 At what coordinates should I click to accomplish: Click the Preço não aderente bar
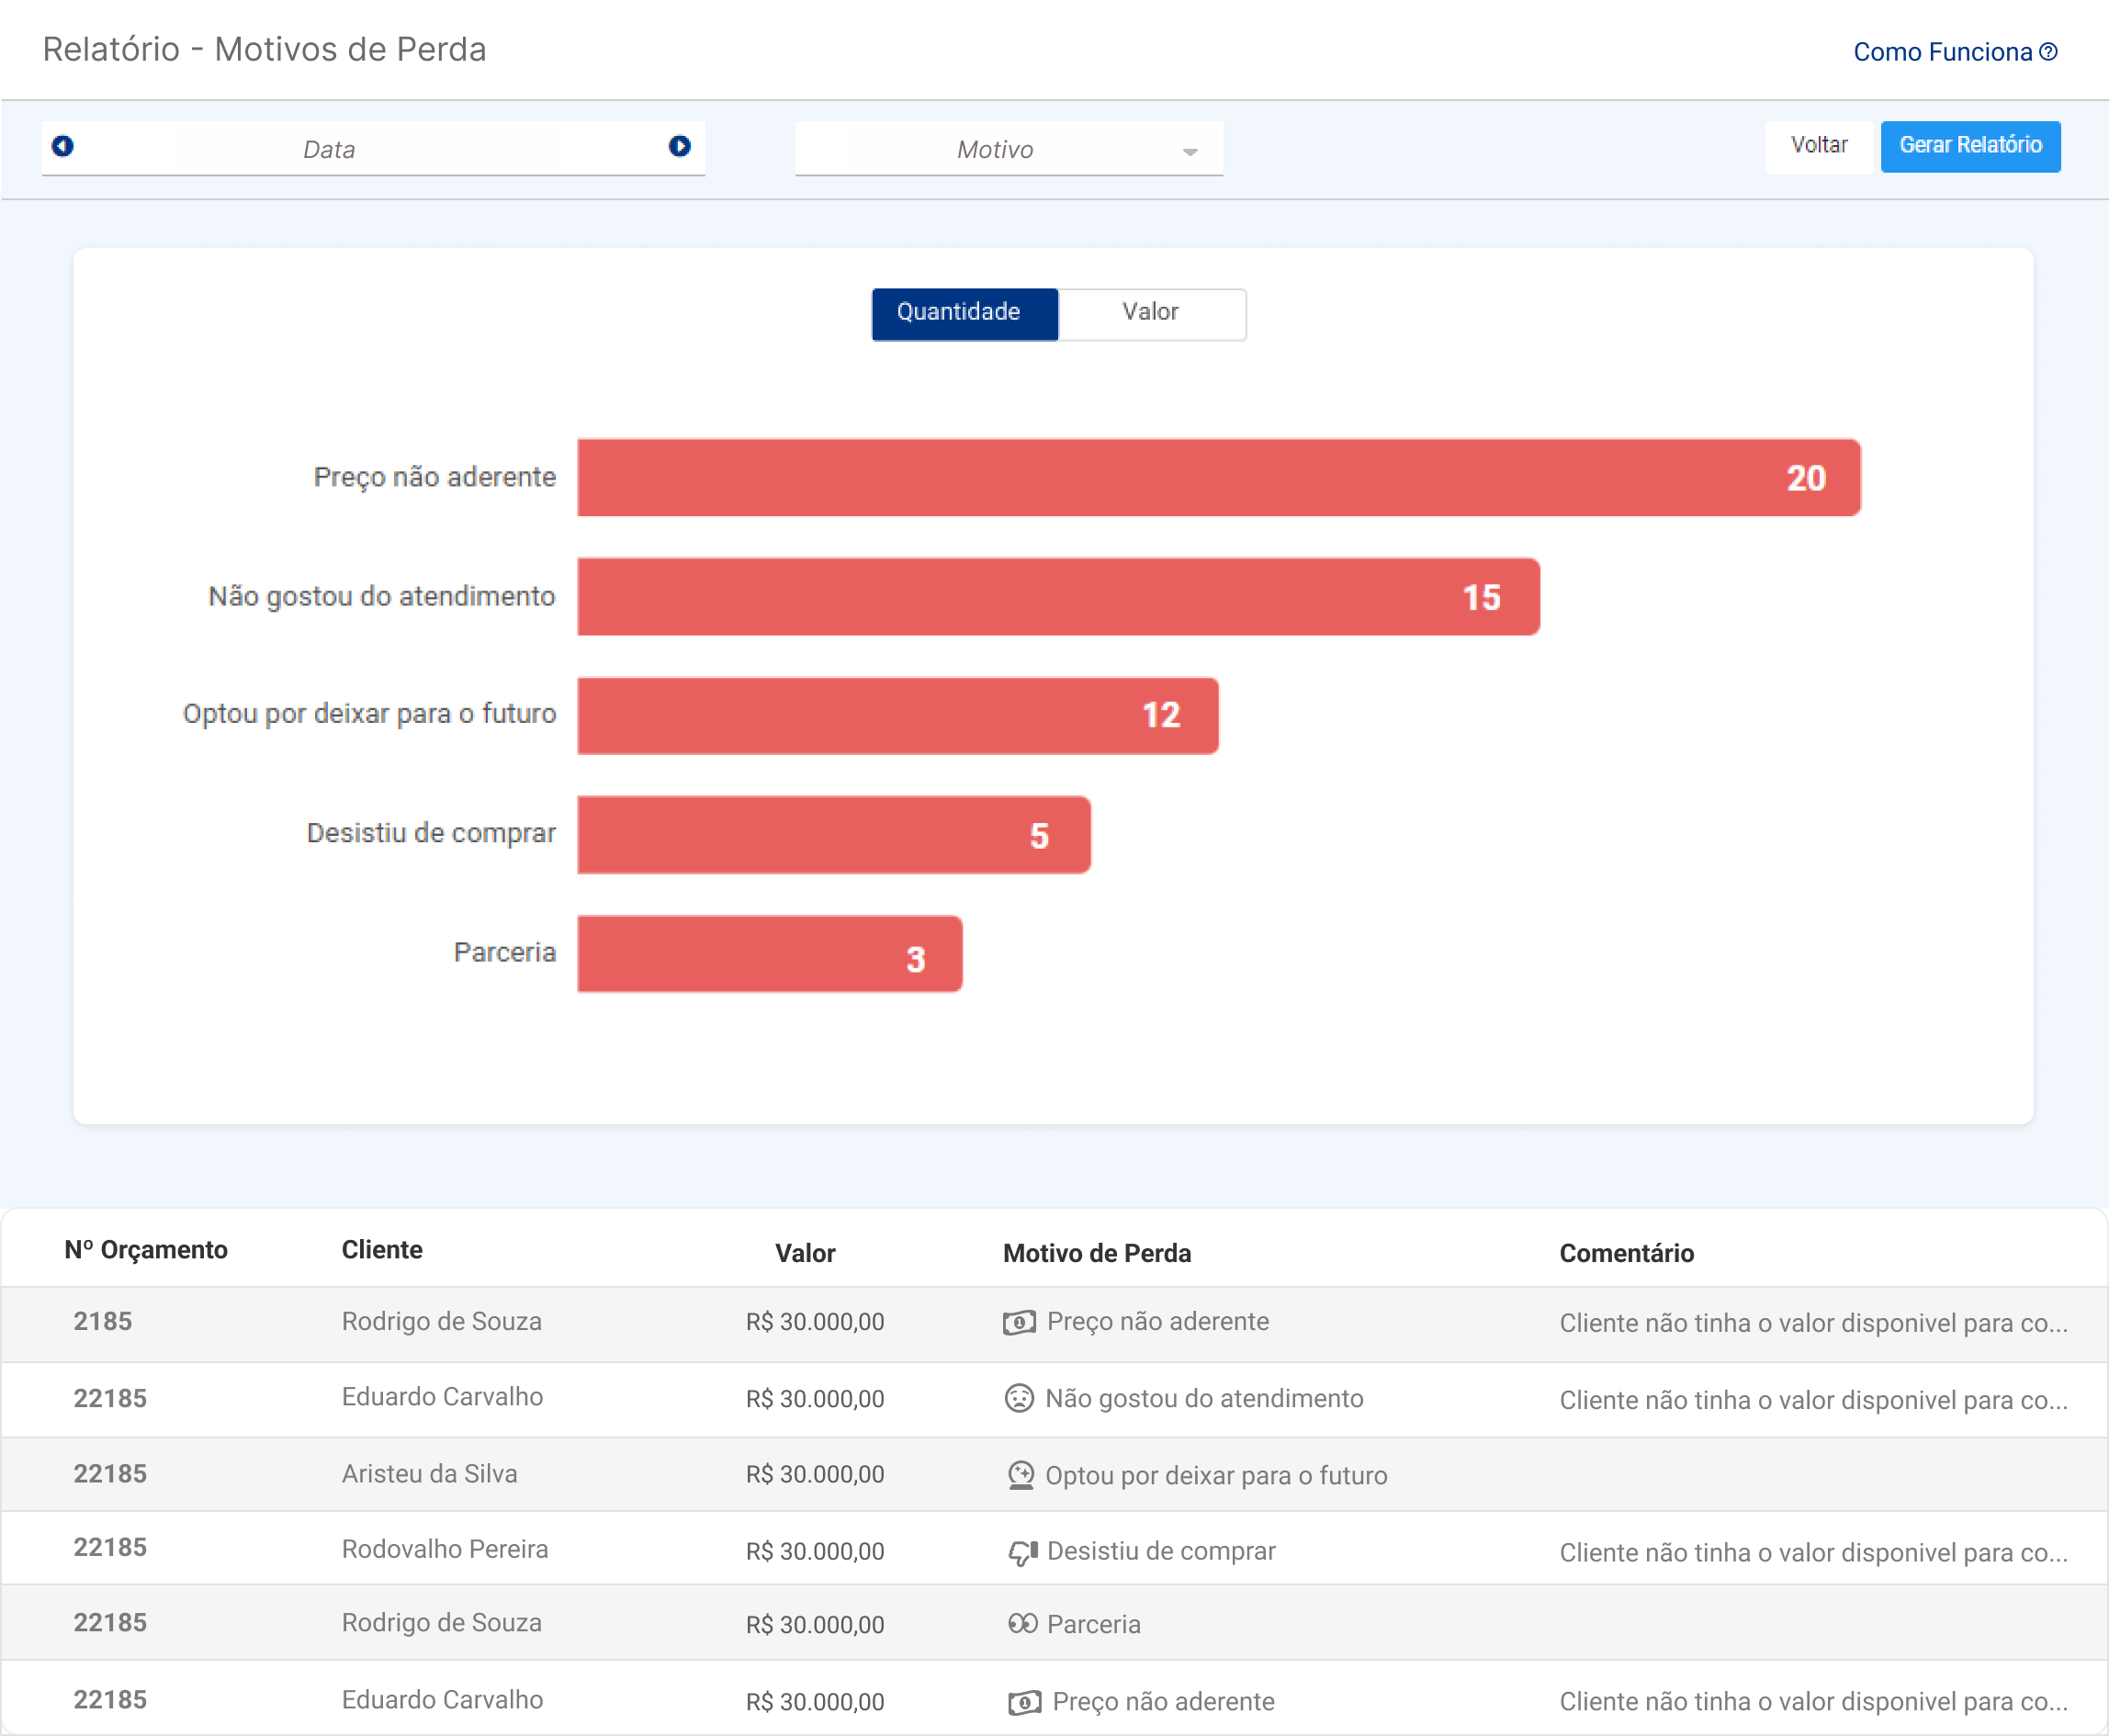[x=1217, y=478]
